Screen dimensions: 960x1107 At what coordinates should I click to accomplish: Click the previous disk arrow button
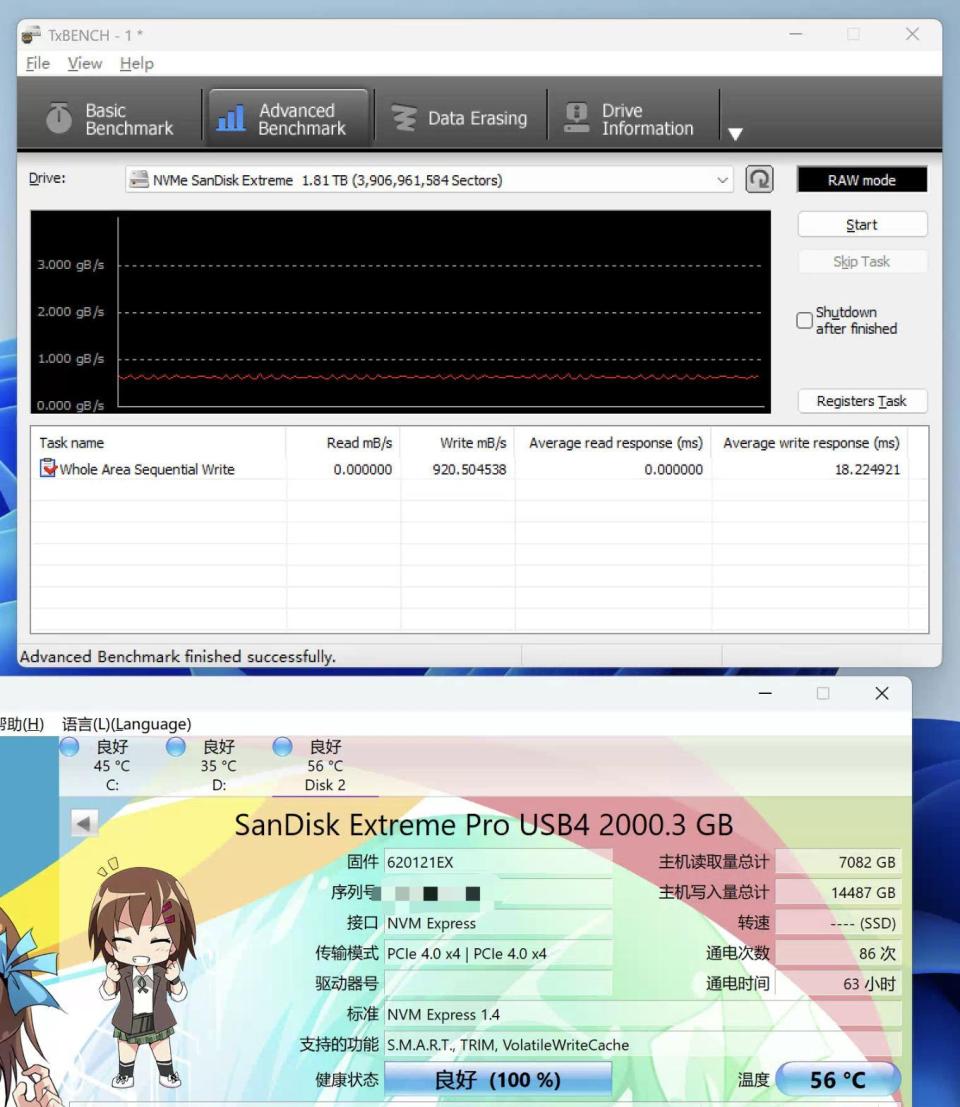click(84, 822)
